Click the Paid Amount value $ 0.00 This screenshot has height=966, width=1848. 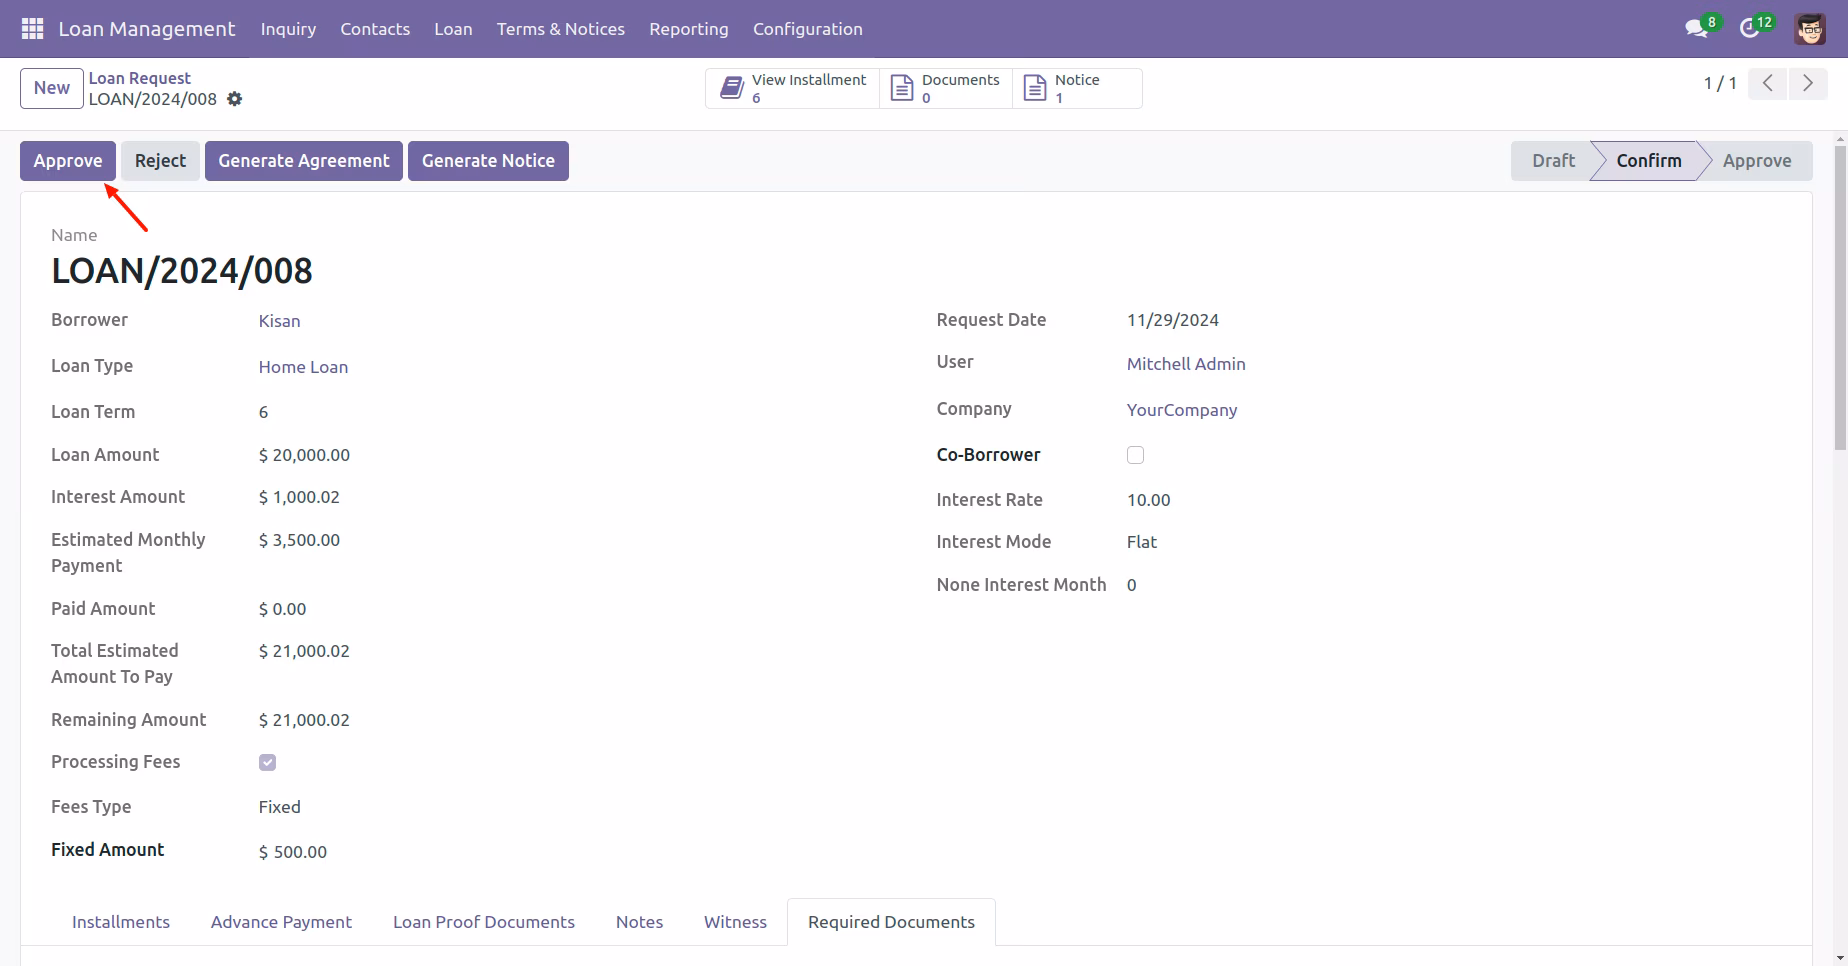coord(282,609)
